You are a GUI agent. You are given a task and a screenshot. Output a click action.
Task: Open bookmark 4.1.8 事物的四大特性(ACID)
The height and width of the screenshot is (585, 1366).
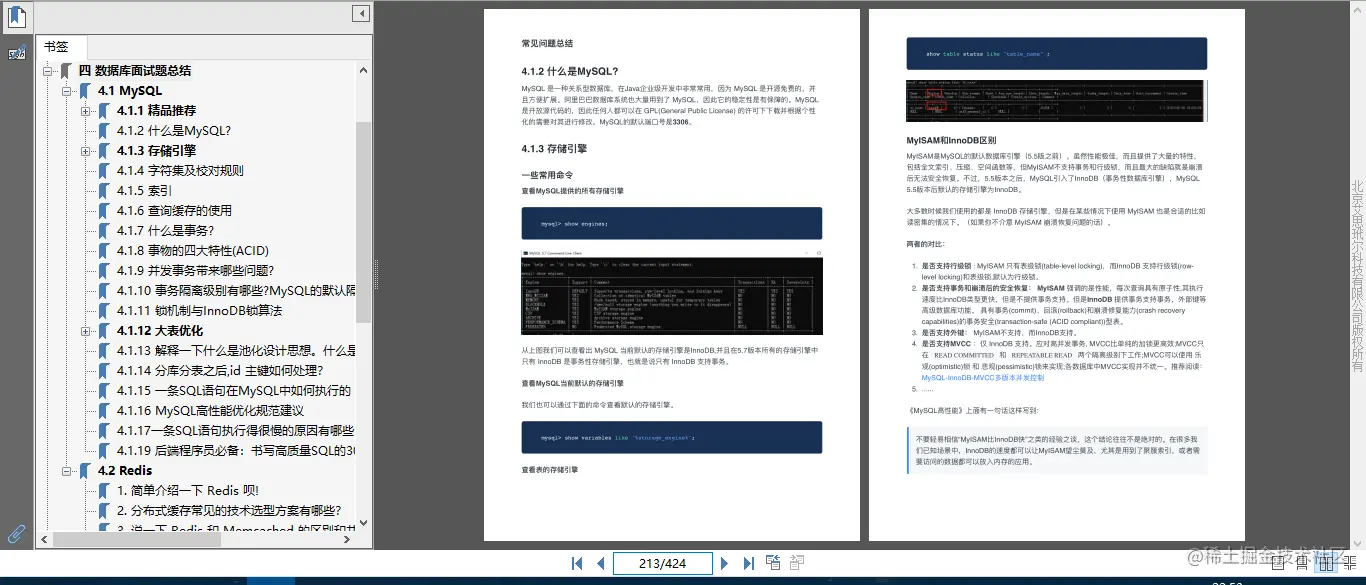[192, 251]
